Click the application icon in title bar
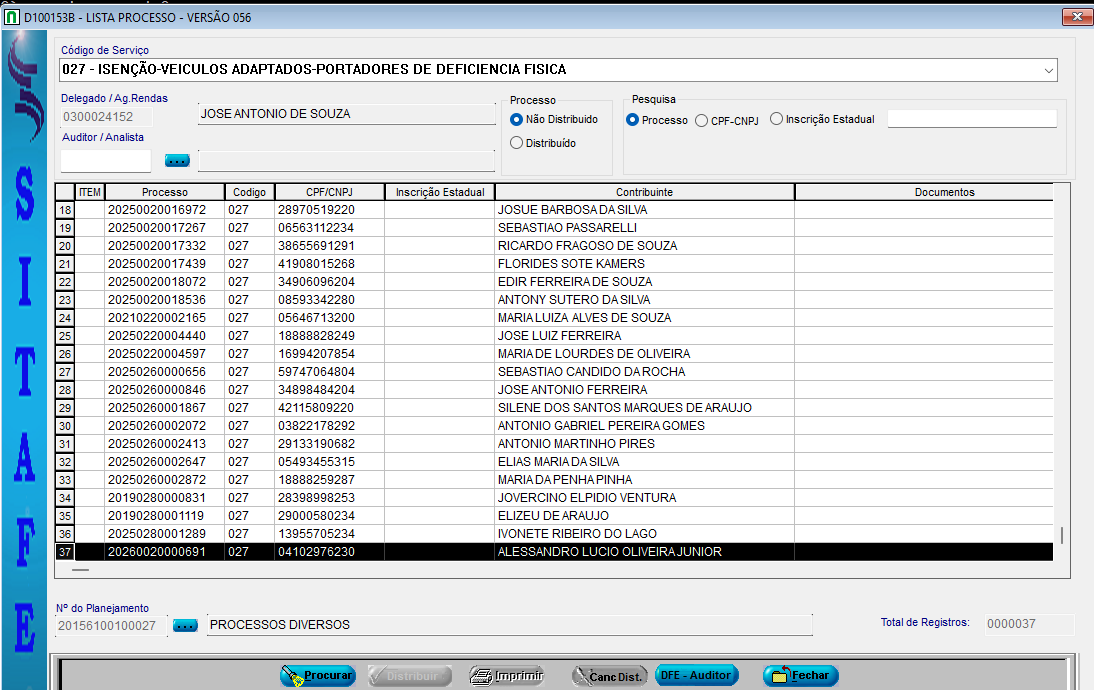This screenshot has width=1094, height=690. [12, 18]
